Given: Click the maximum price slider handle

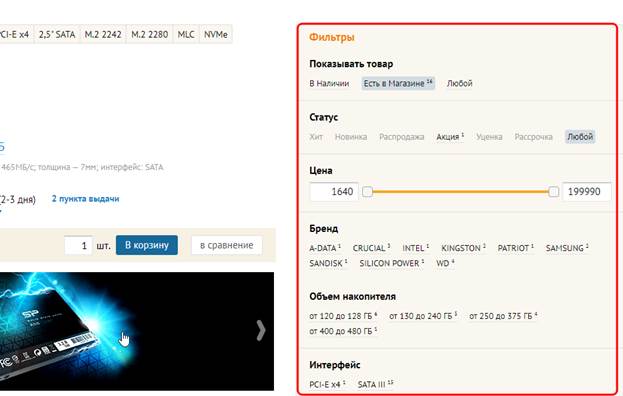Looking at the screenshot, I should 553,192.
